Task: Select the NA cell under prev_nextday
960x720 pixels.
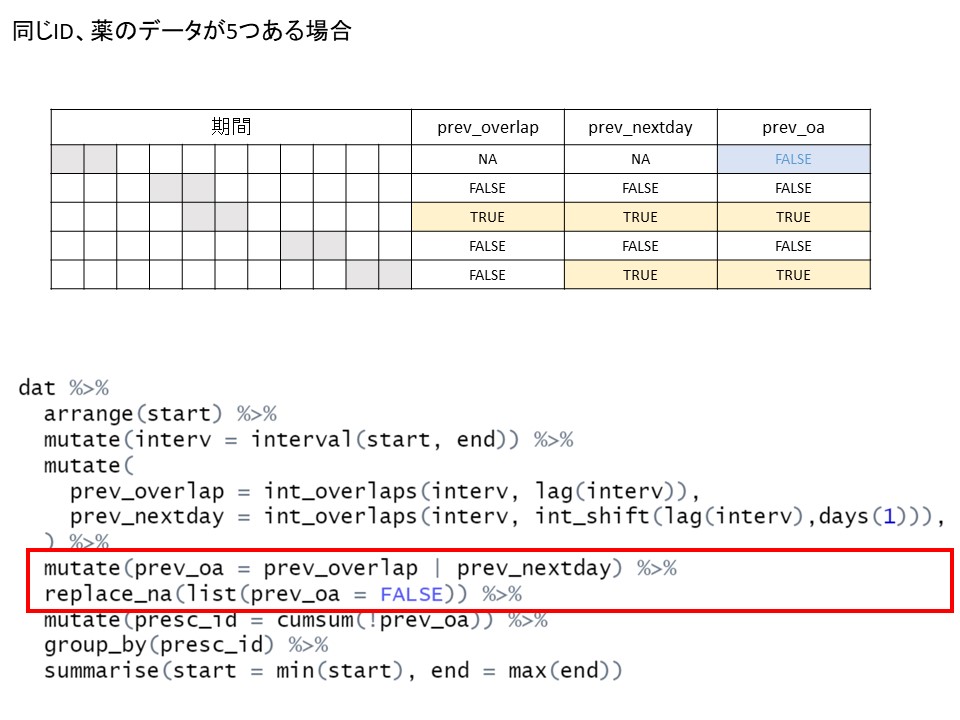Action: pos(640,159)
